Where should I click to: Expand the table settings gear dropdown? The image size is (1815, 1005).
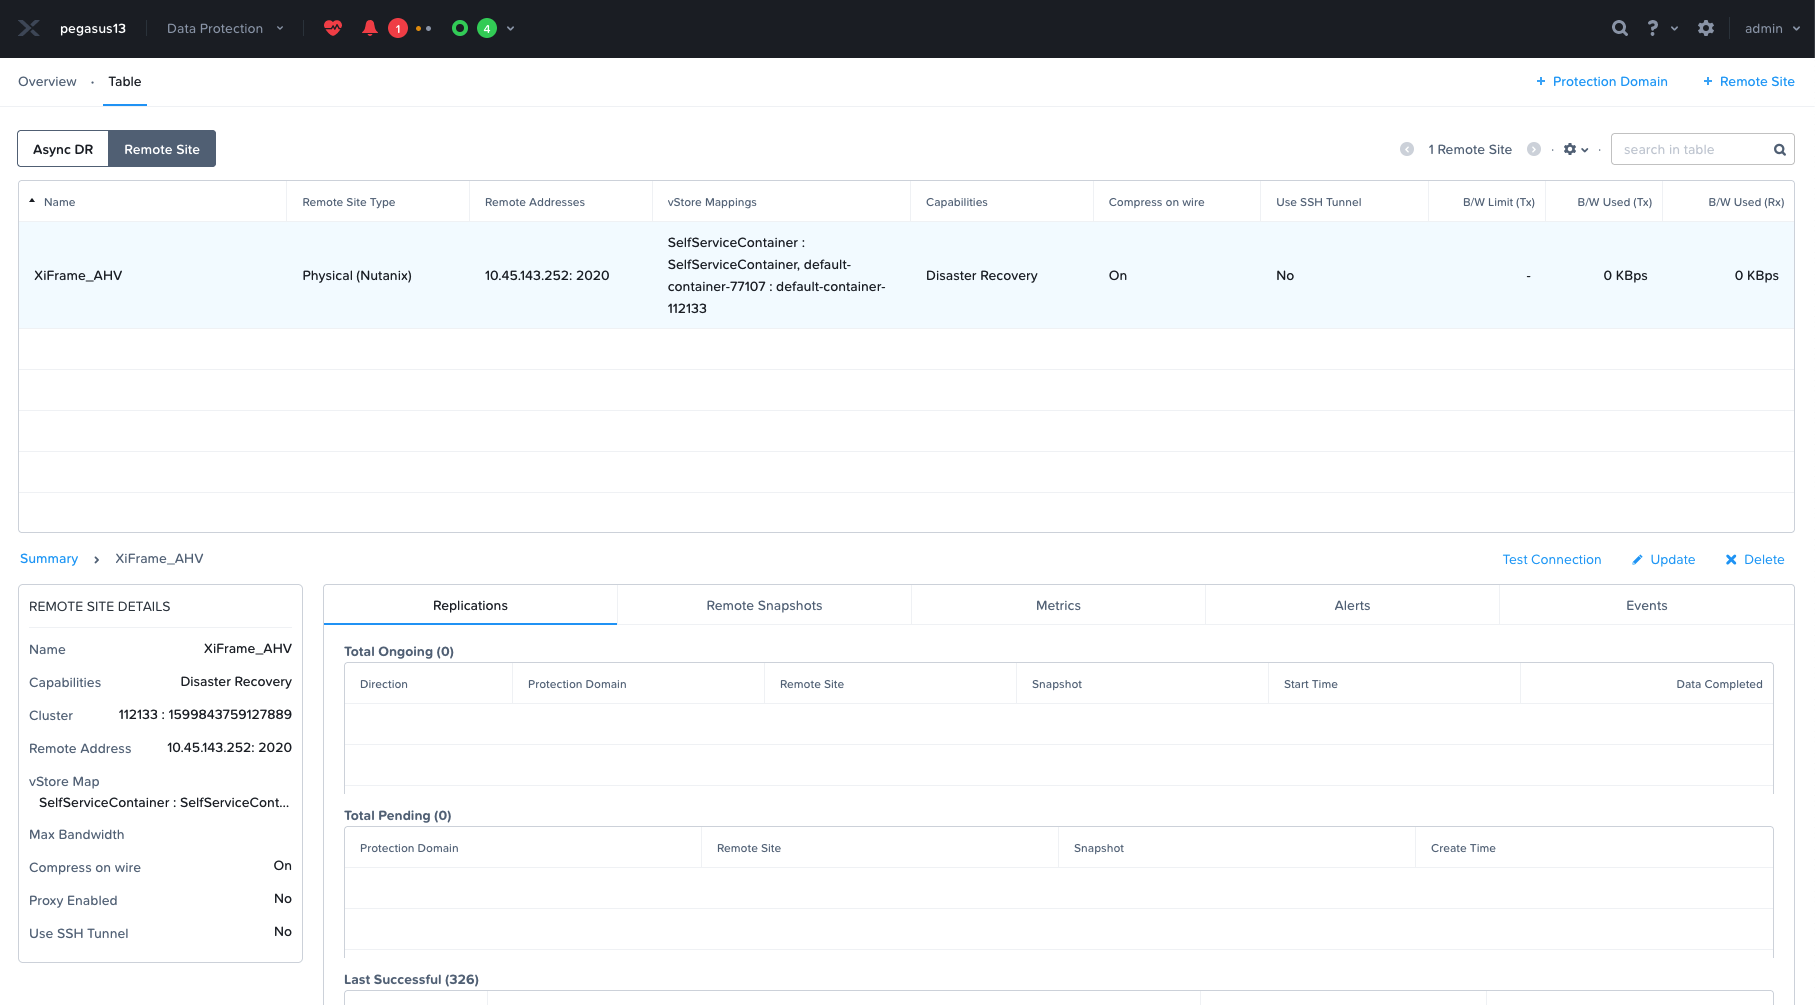coord(1576,149)
